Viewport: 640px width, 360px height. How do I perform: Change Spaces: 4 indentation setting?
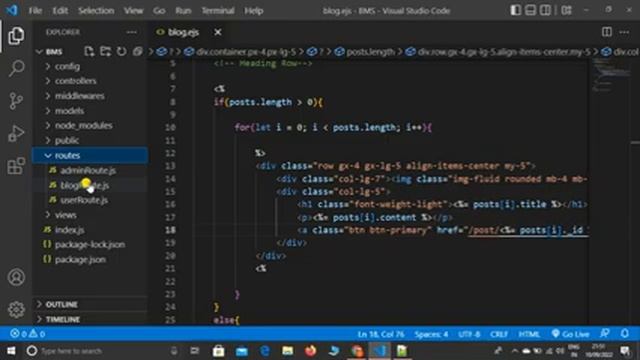[x=431, y=334]
